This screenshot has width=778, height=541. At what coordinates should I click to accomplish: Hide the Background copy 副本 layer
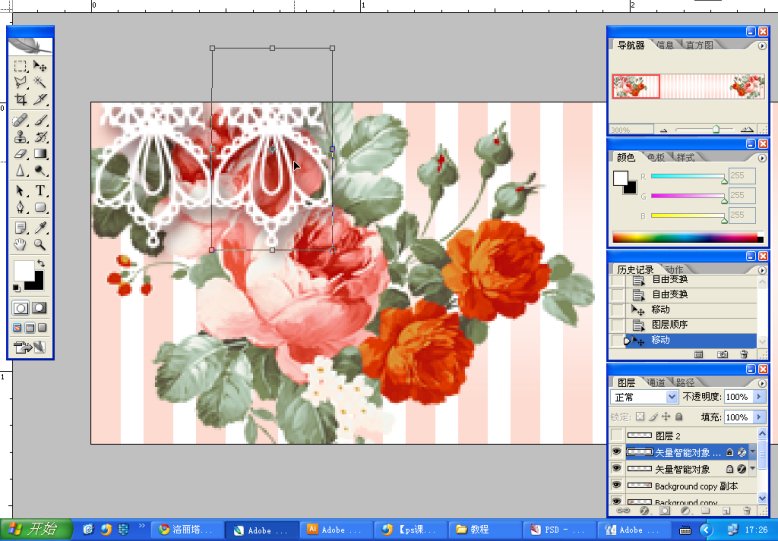point(617,486)
